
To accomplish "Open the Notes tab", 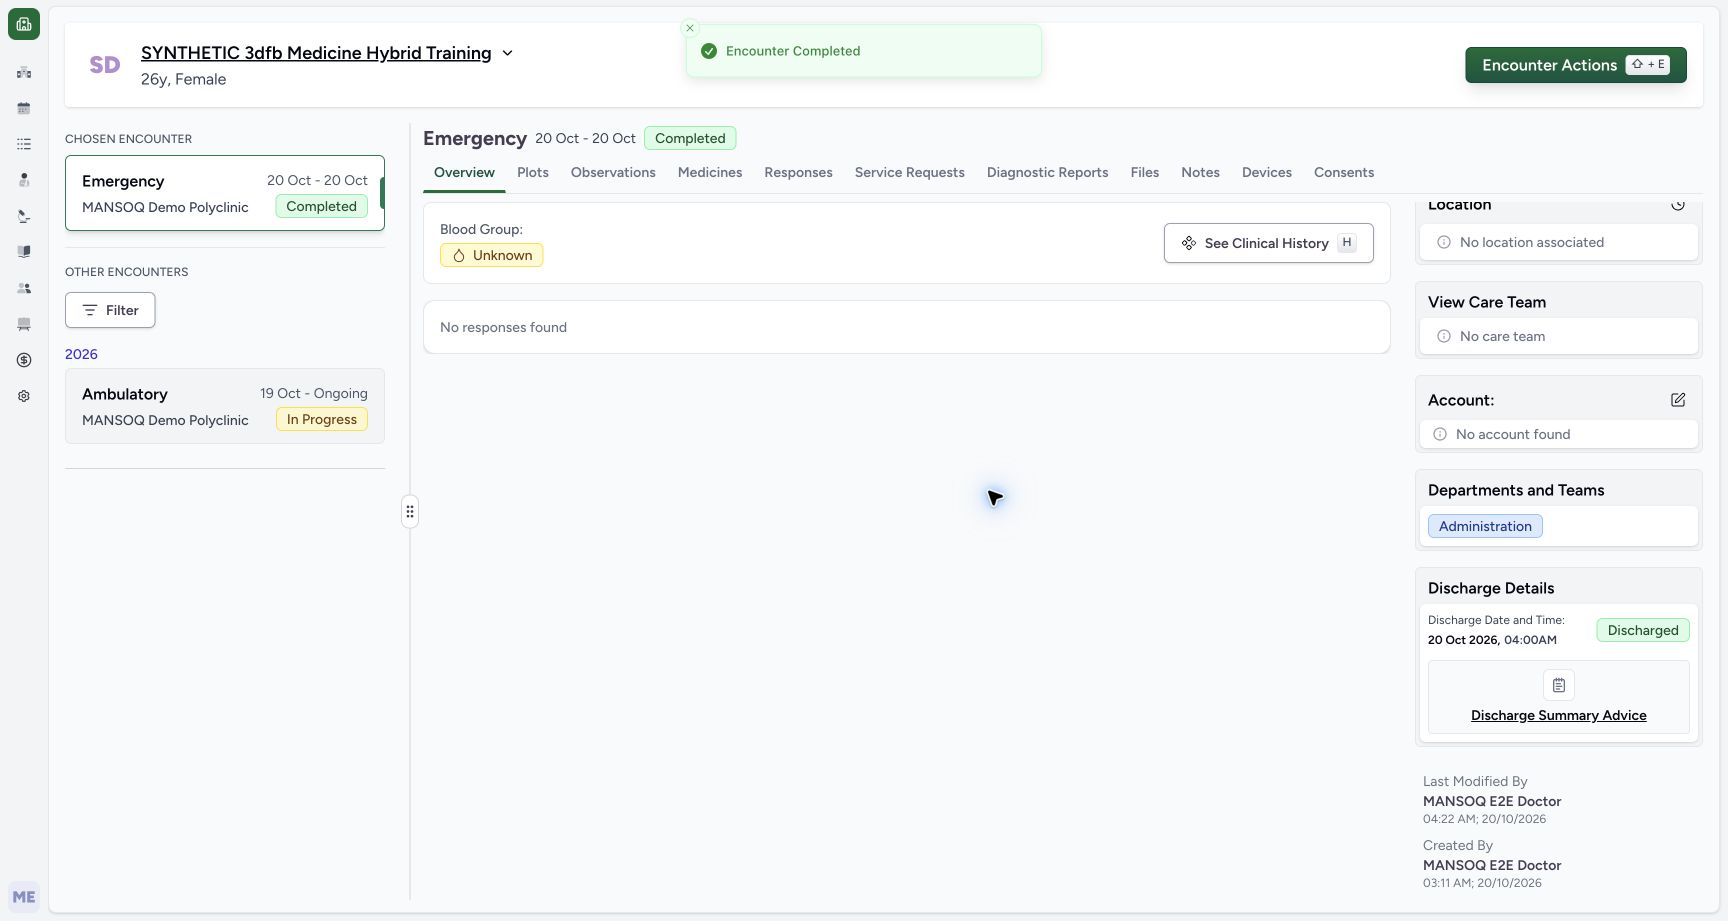I will pos(1200,172).
